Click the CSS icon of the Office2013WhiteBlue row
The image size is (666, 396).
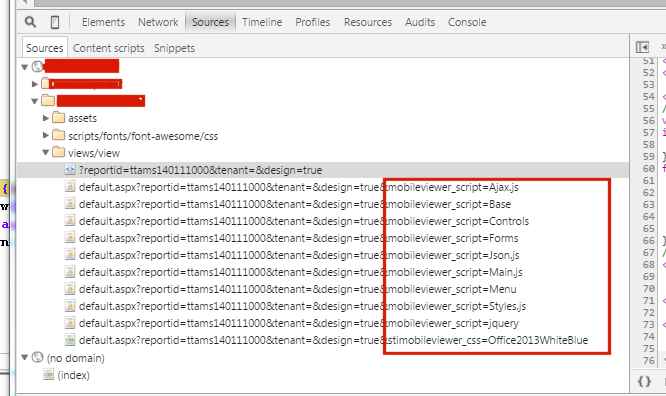70,339
